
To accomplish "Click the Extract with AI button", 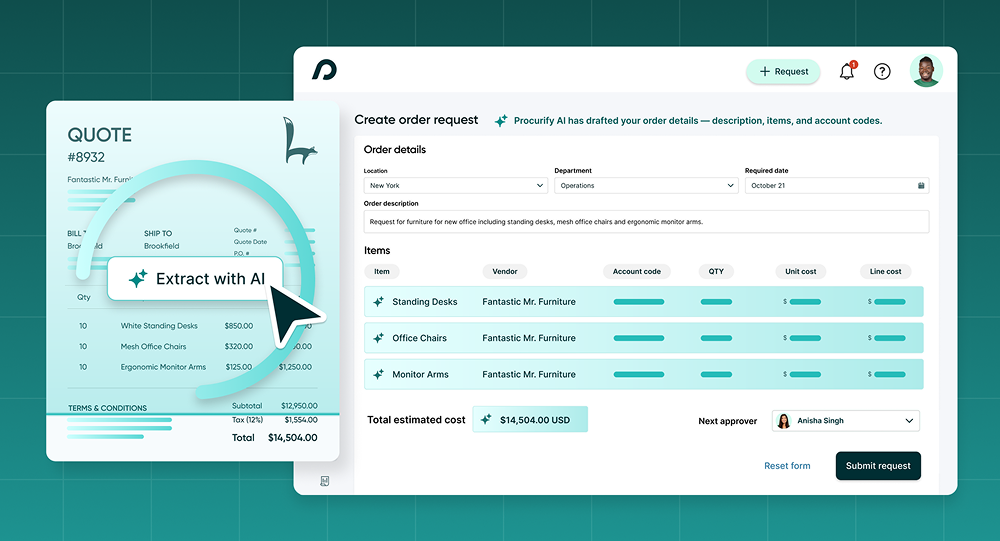I will coord(196,279).
